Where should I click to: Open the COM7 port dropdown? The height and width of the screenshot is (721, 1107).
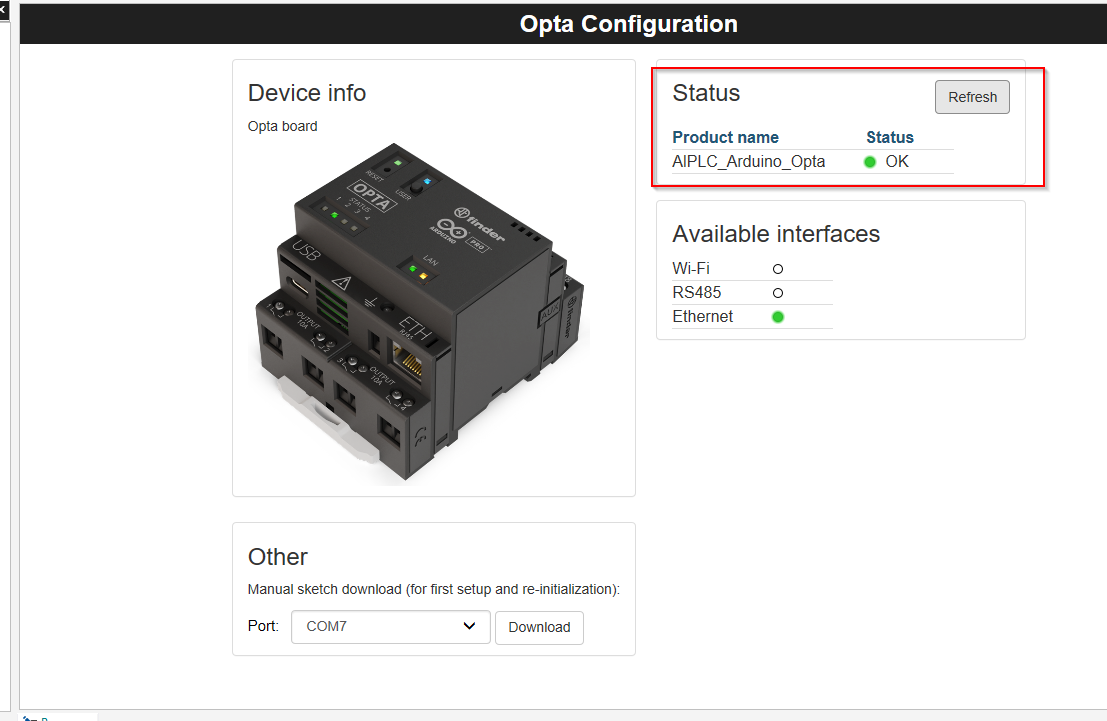pos(390,626)
